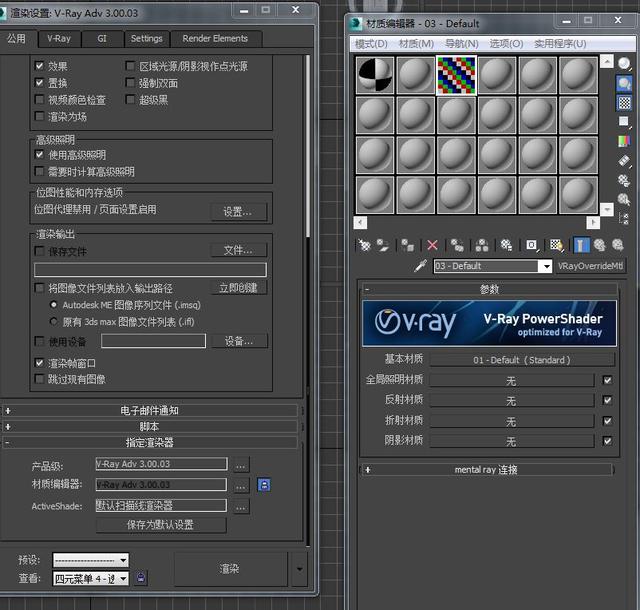Click the Make Material Copy icon
The width and height of the screenshot is (640, 610).
[x=457, y=245]
